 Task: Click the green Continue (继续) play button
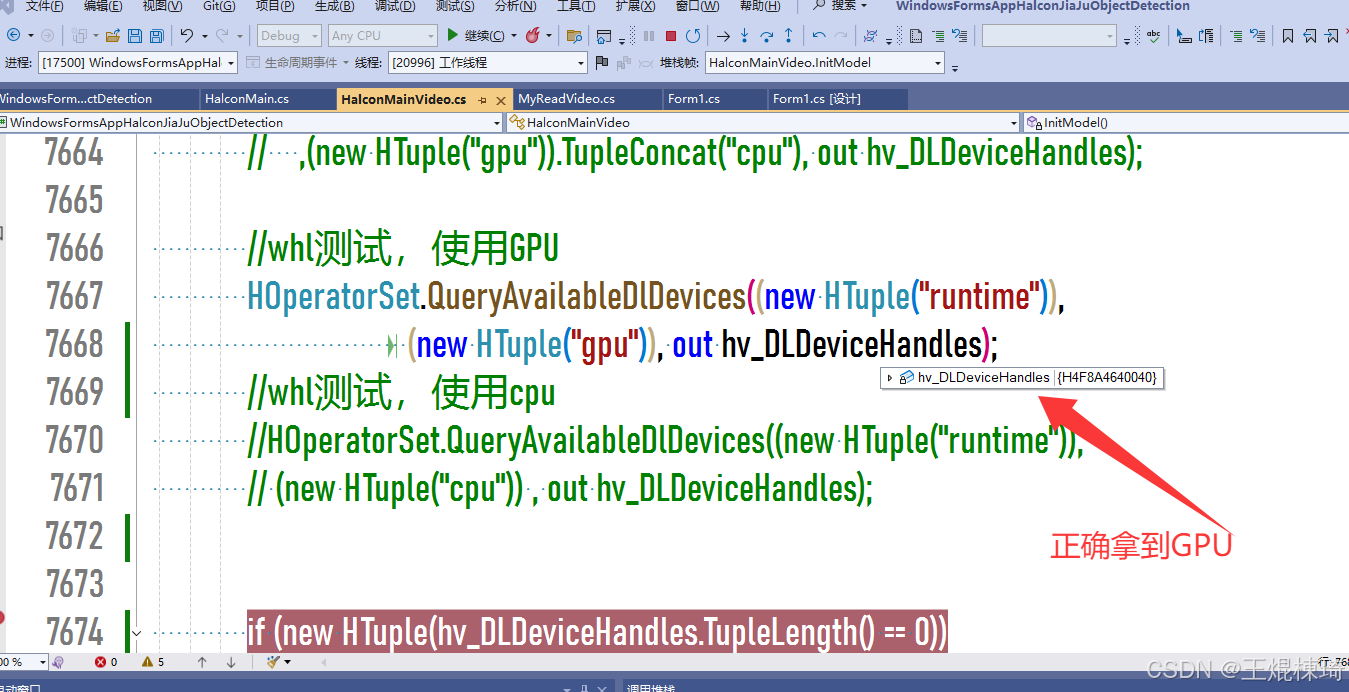(x=476, y=36)
